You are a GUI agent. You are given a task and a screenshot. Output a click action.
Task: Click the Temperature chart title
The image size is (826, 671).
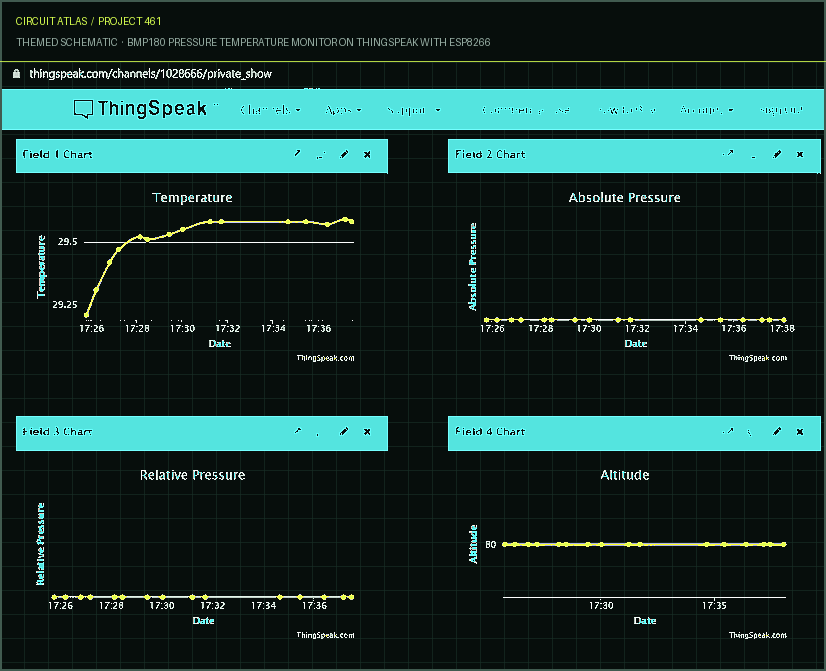[192, 198]
